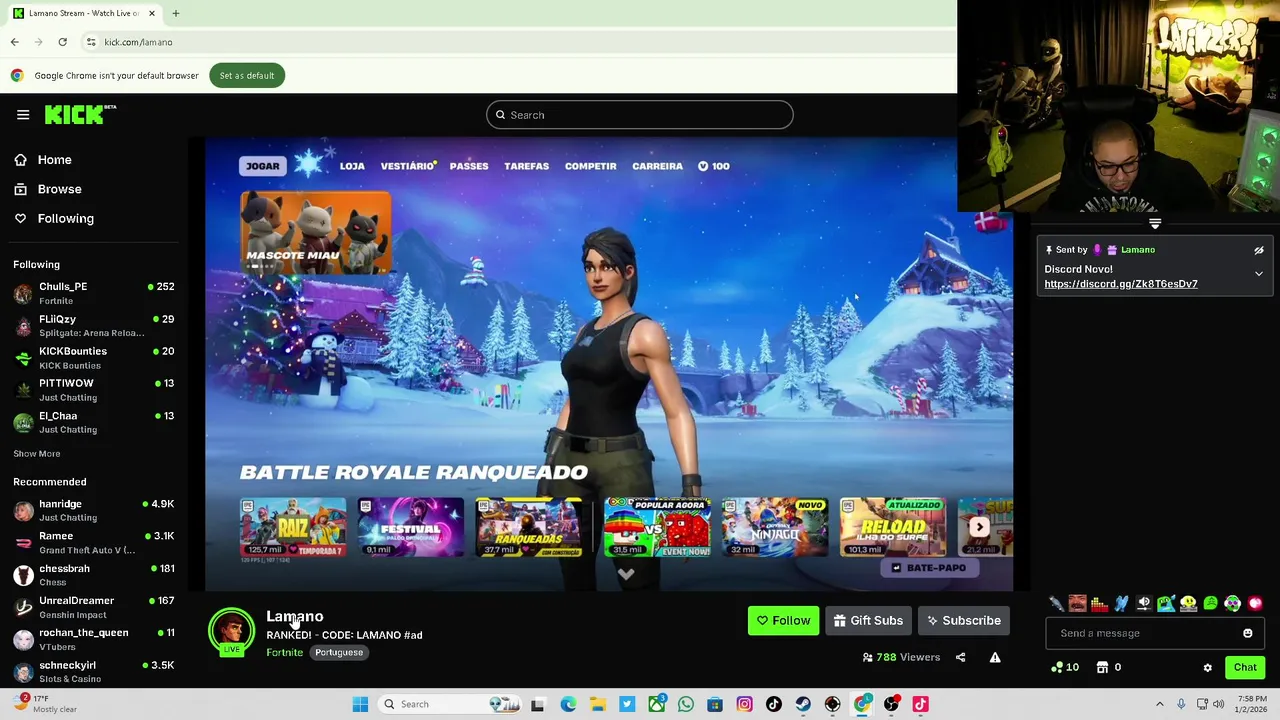Viewport: 1280px width, 720px height.
Task: Reload the browser page
Action: 62,42
